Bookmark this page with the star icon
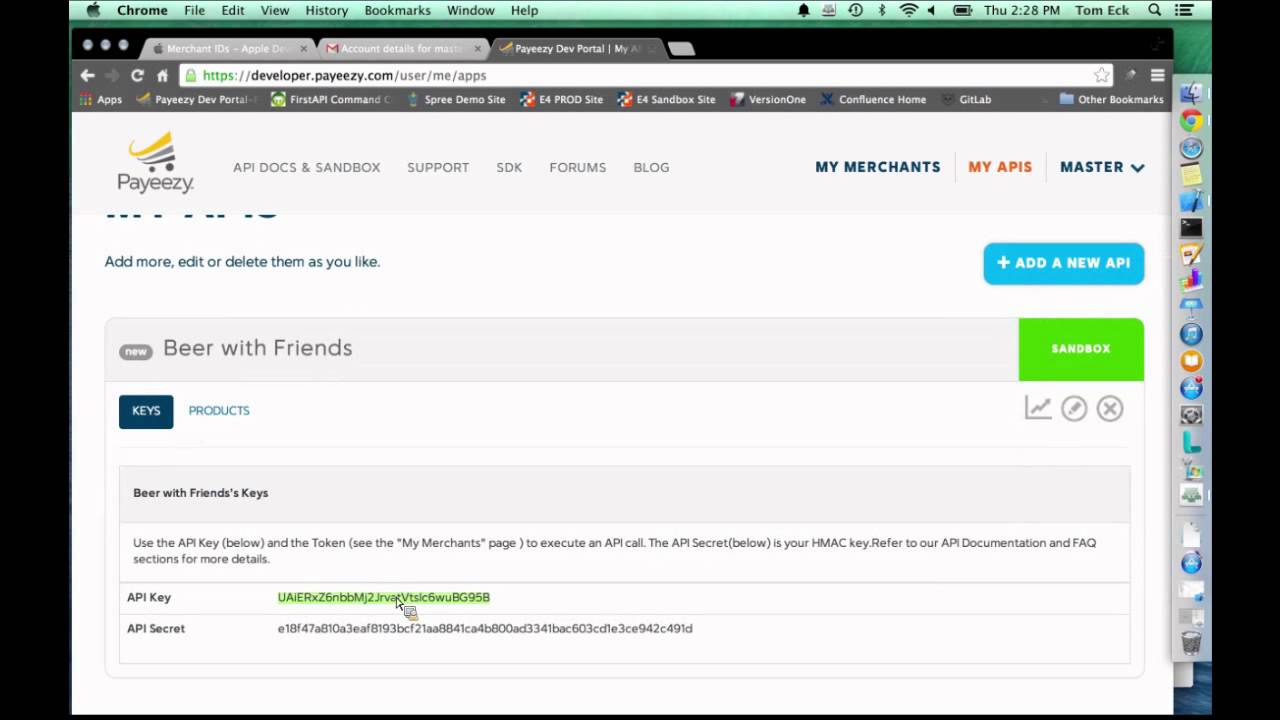This screenshot has width=1280, height=720. click(x=1101, y=75)
